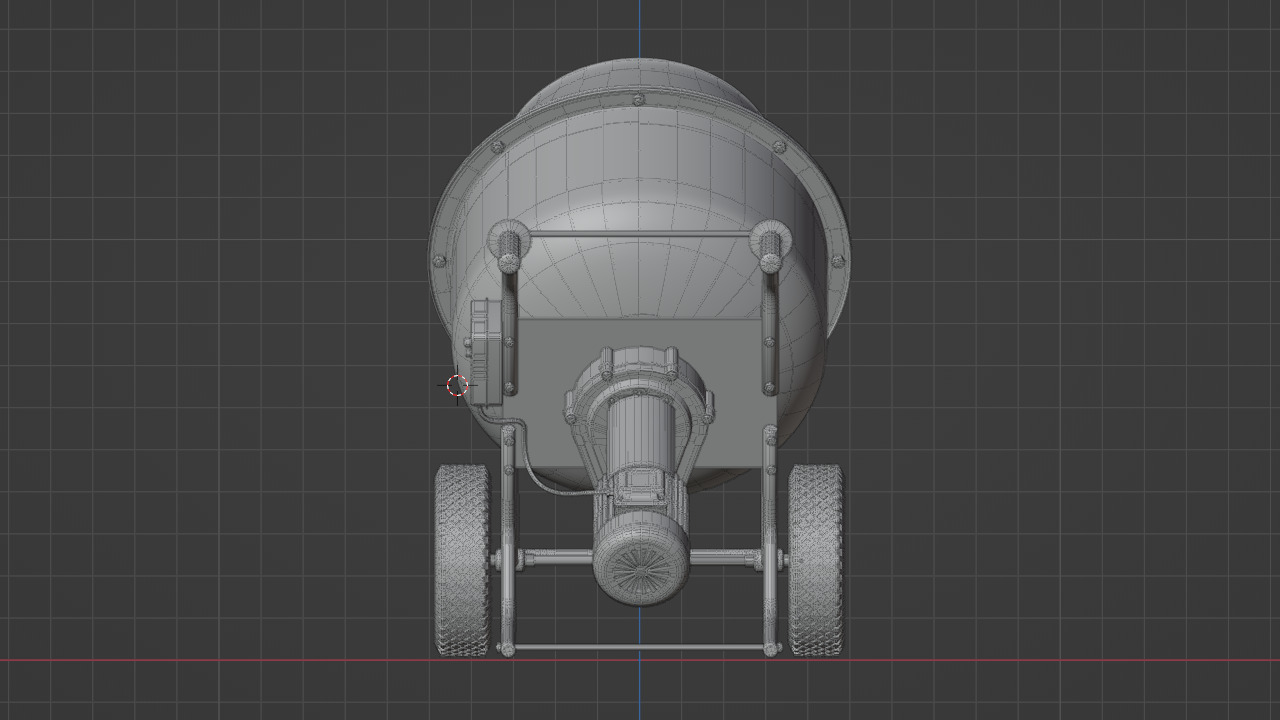Select the bottom crossbar between wheels
Screen dimensions: 1280x720
pos(639,648)
